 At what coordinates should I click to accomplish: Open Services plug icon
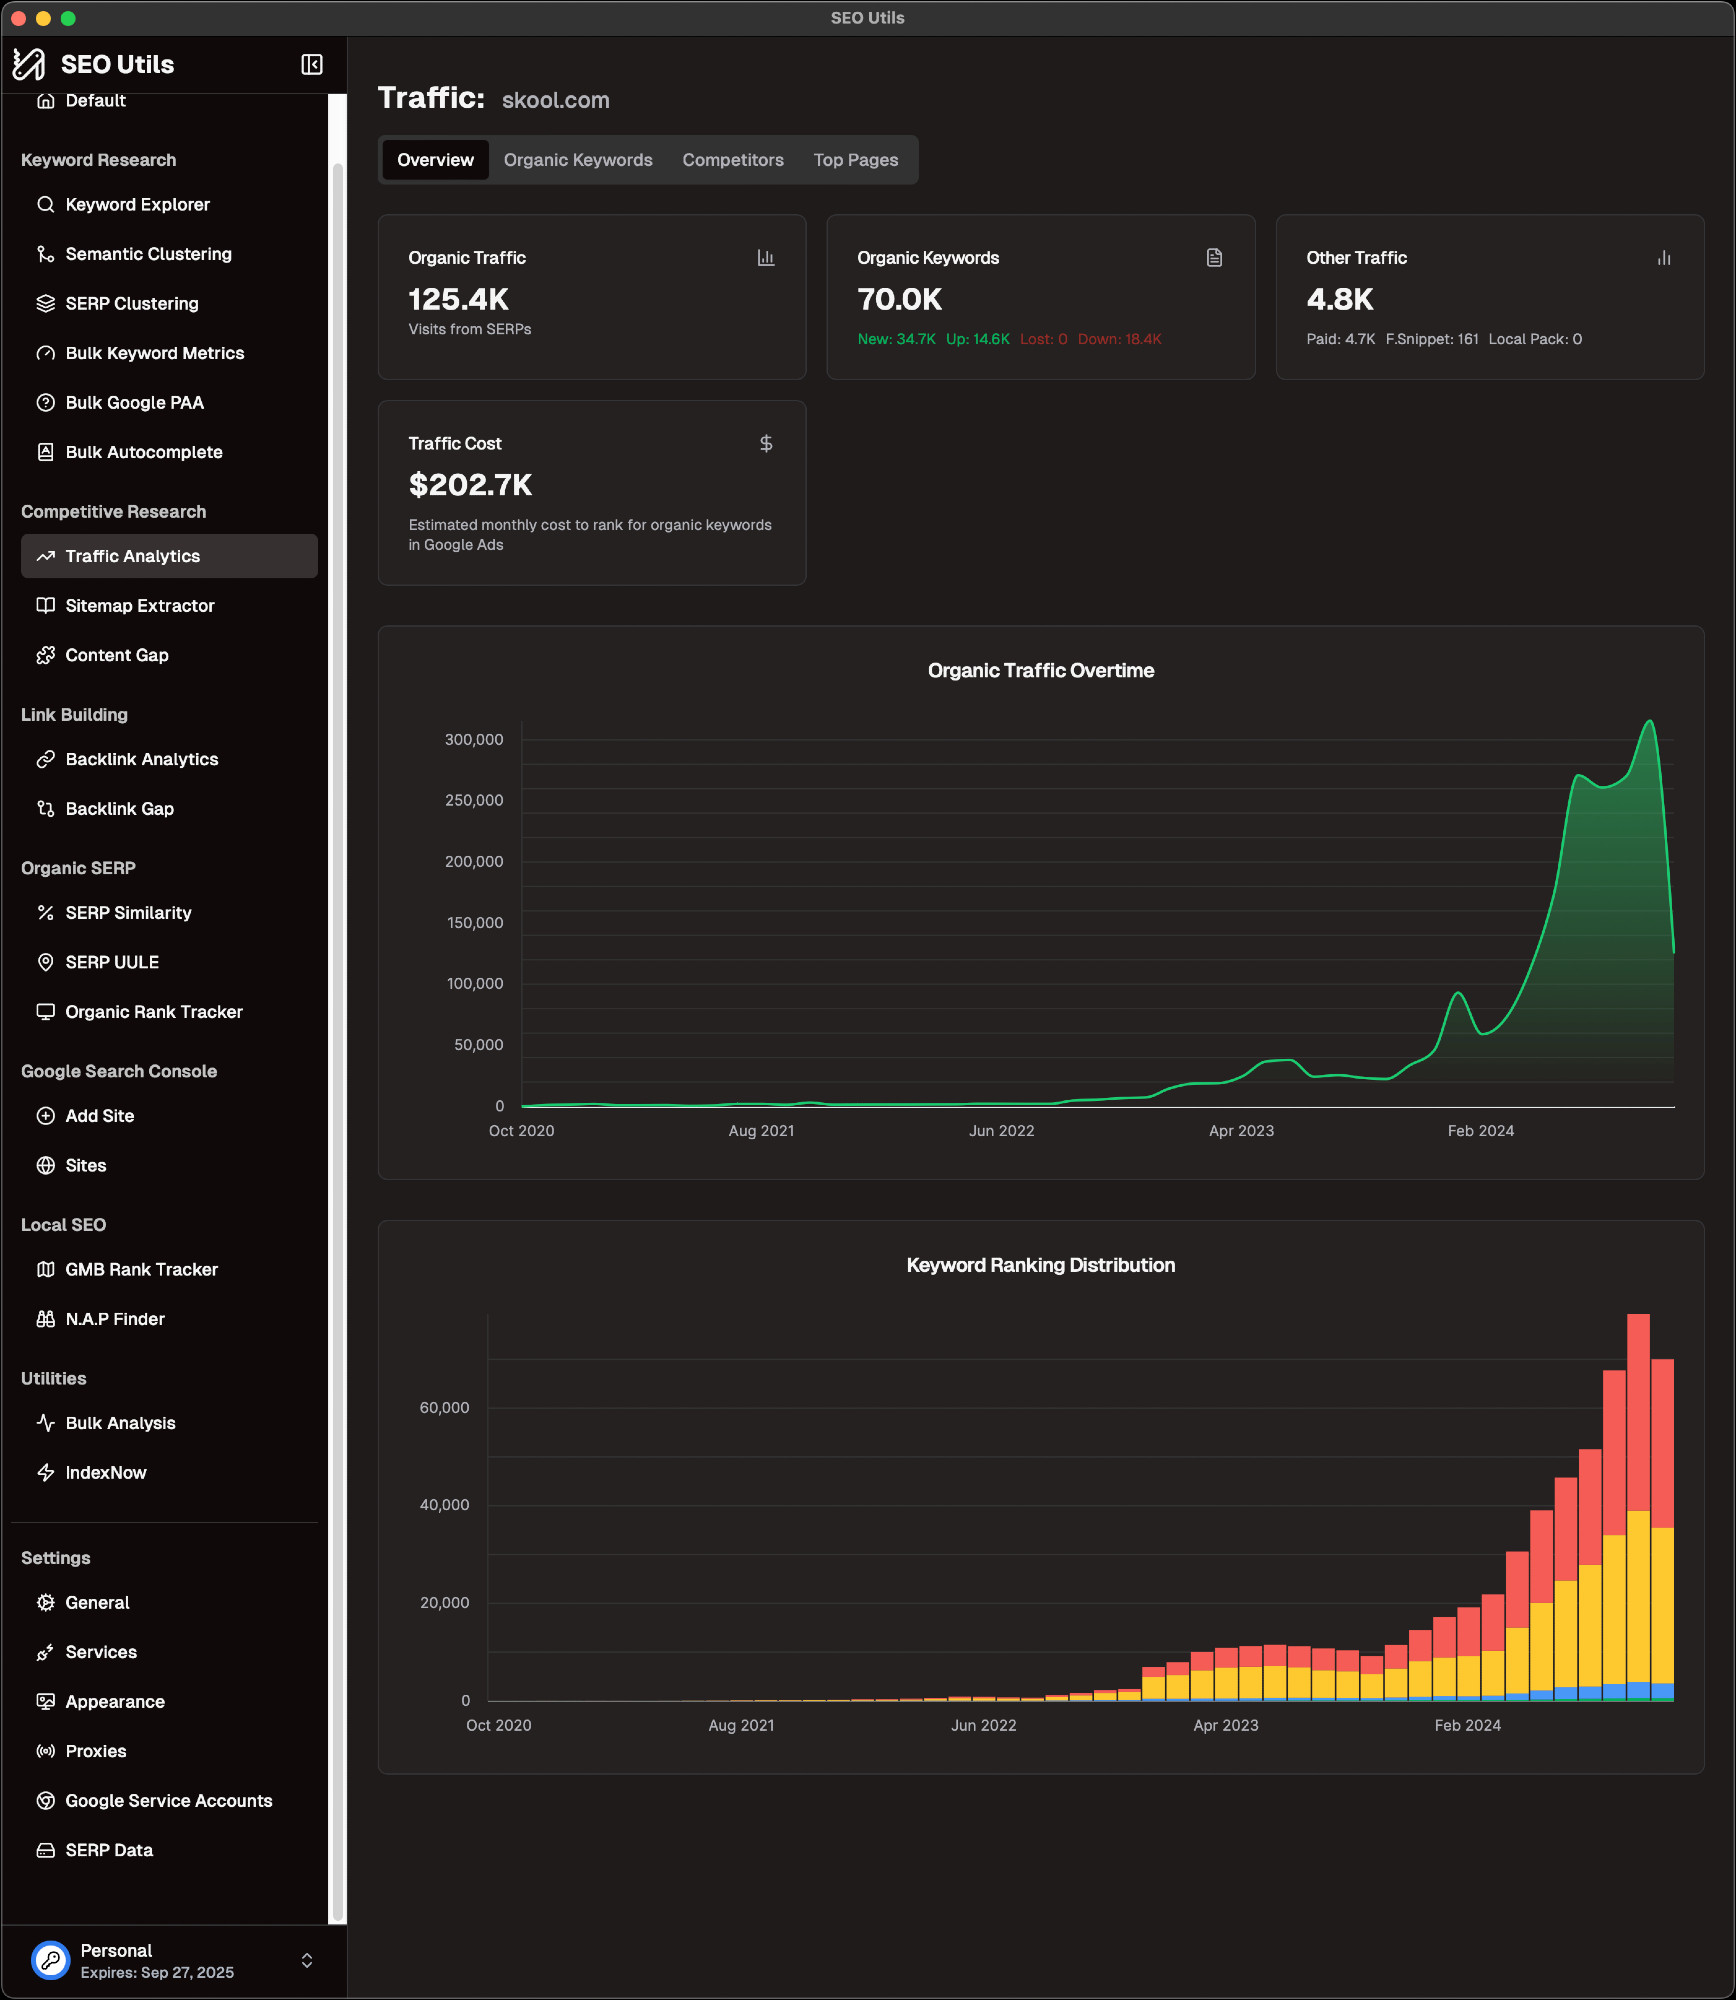pos(45,1652)
